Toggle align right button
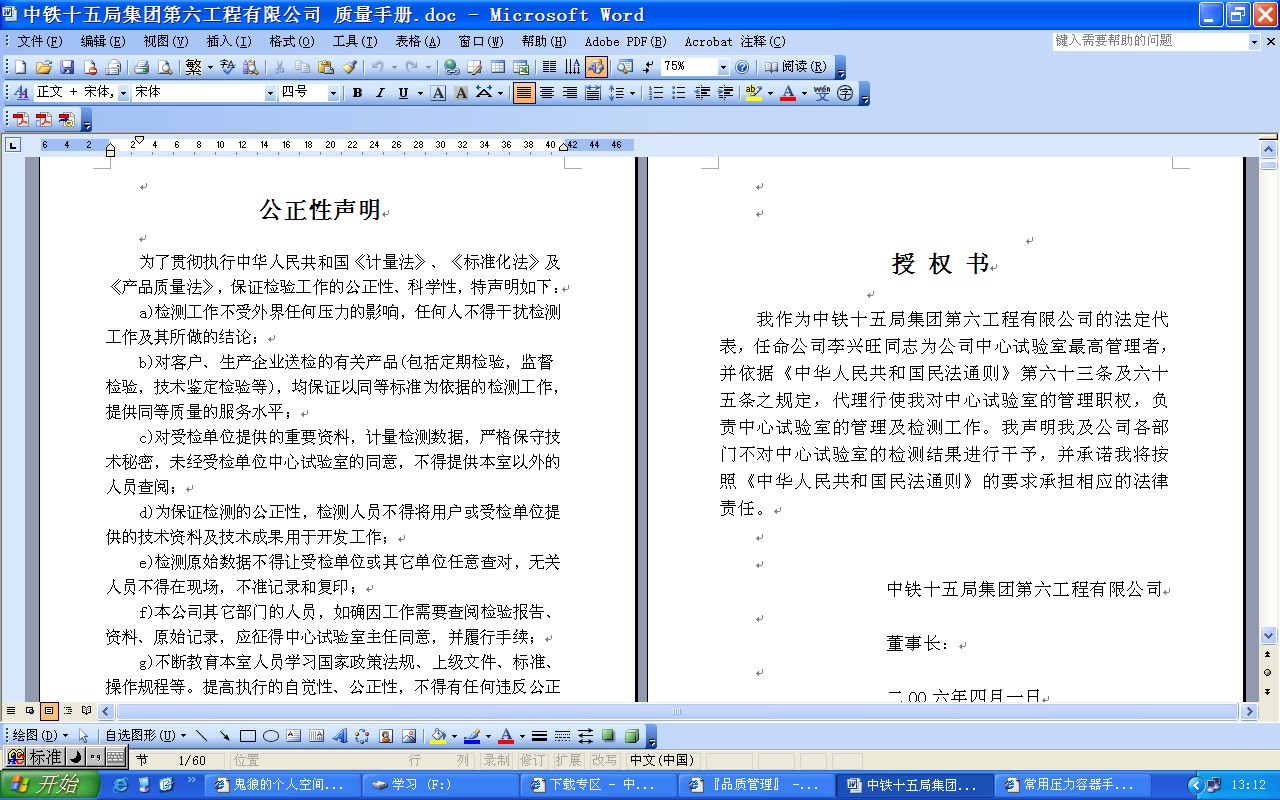This screenshot has height=800, width=1280. tap(570, 93)
